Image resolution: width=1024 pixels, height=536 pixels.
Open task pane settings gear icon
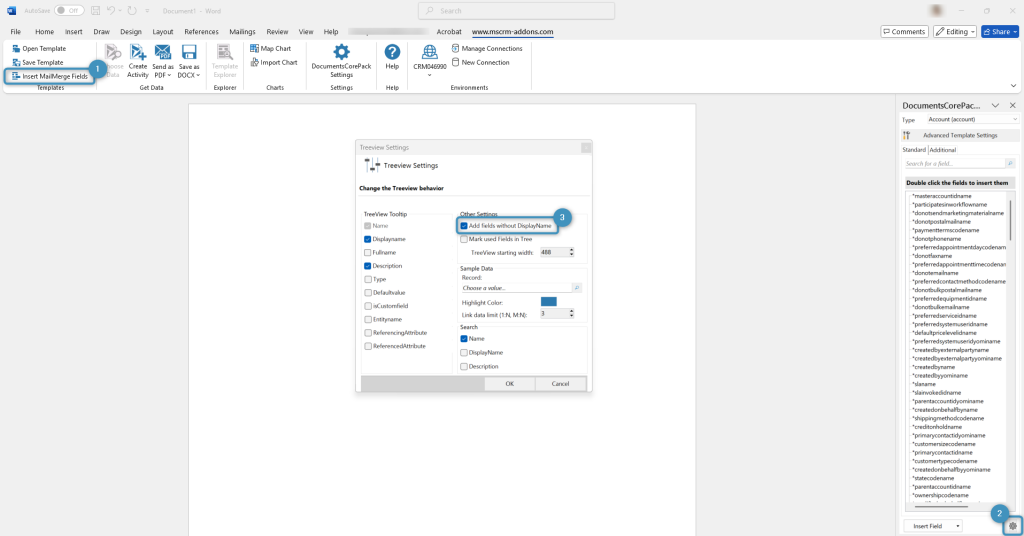point(1013,526)
